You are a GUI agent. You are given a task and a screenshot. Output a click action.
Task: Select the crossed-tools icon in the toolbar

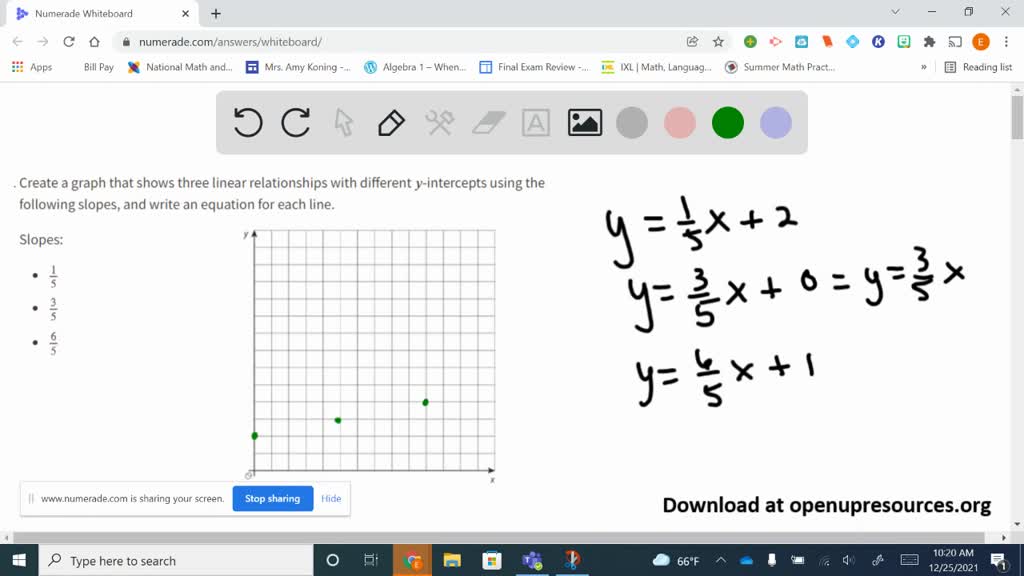coord(439,122)
